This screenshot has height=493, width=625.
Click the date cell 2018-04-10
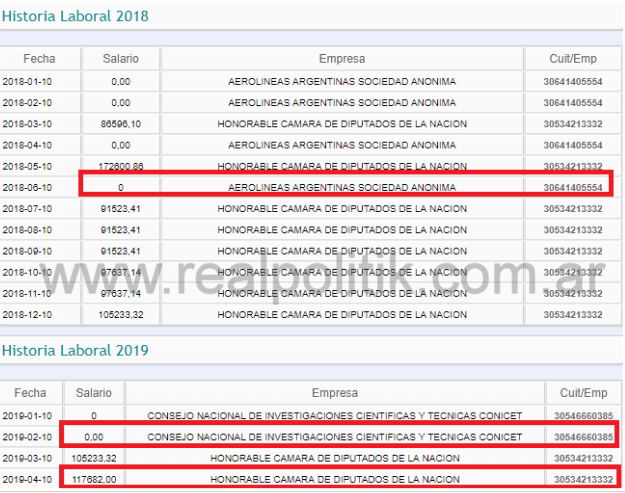(27, 145)
